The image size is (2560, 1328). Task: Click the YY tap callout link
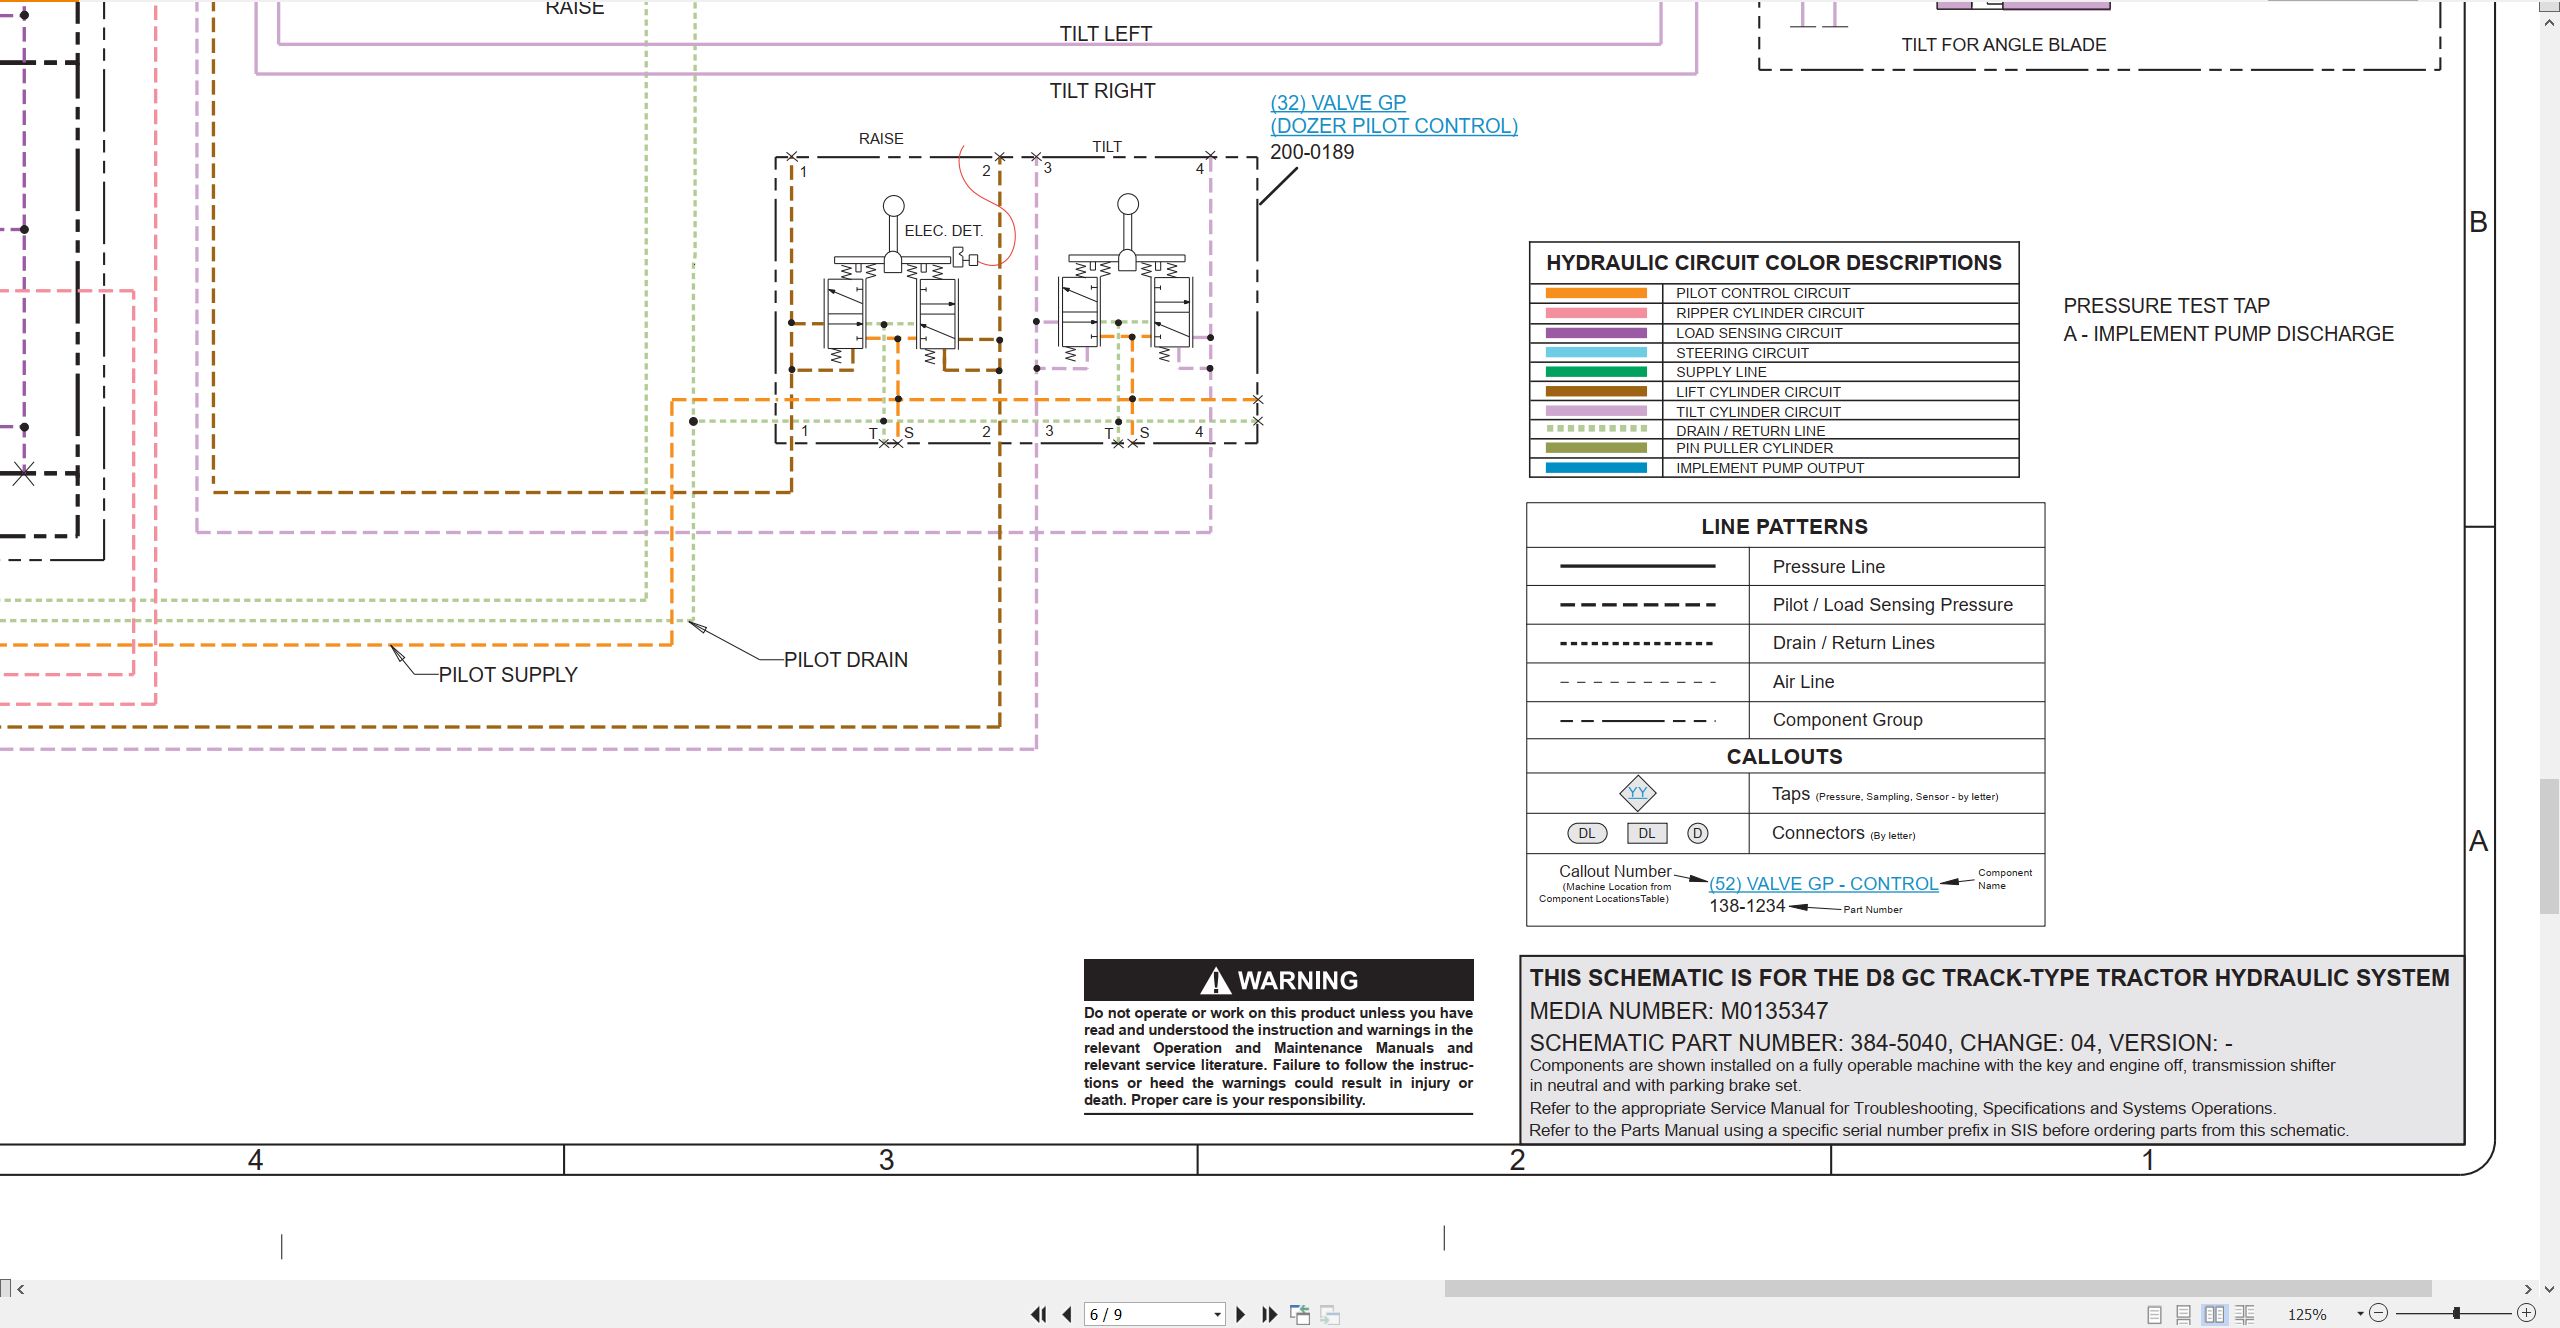pos(1637,793)
